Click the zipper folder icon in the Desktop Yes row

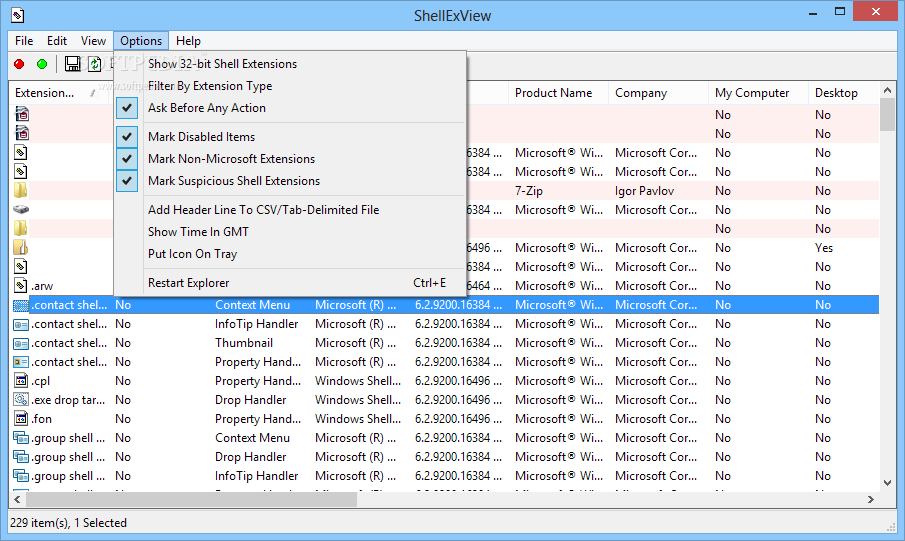21,248
